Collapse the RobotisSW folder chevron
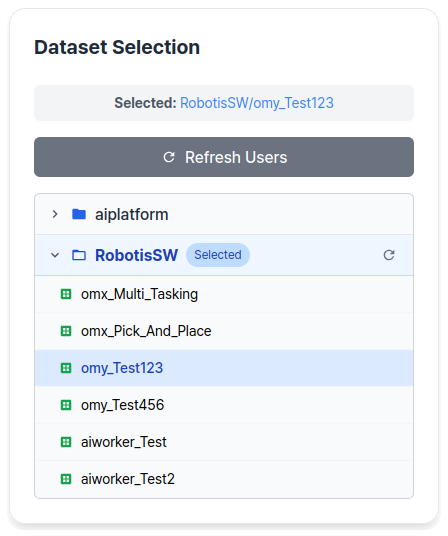 coord(55,255)
